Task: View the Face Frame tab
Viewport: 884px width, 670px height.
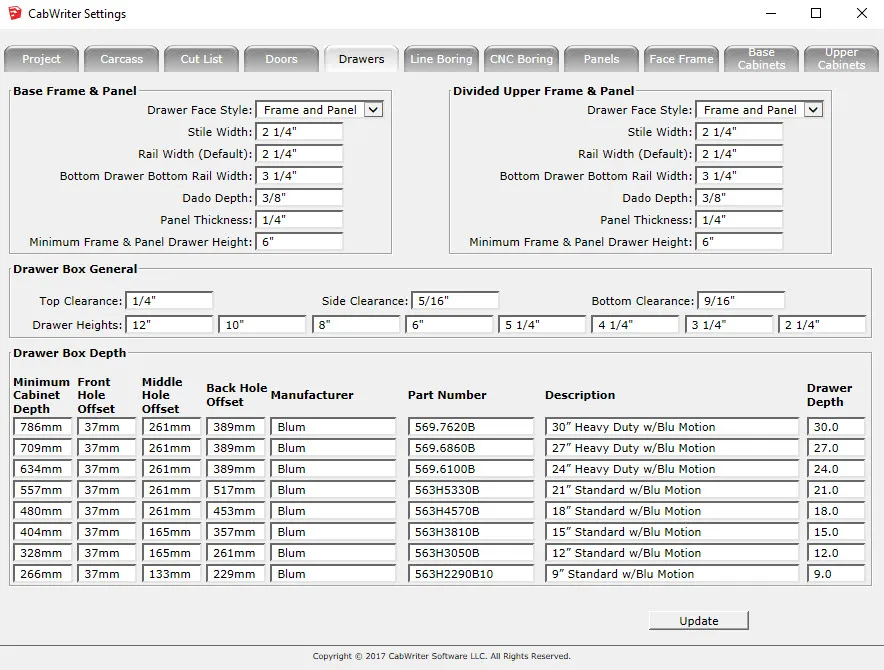Action: click(681, 59)
